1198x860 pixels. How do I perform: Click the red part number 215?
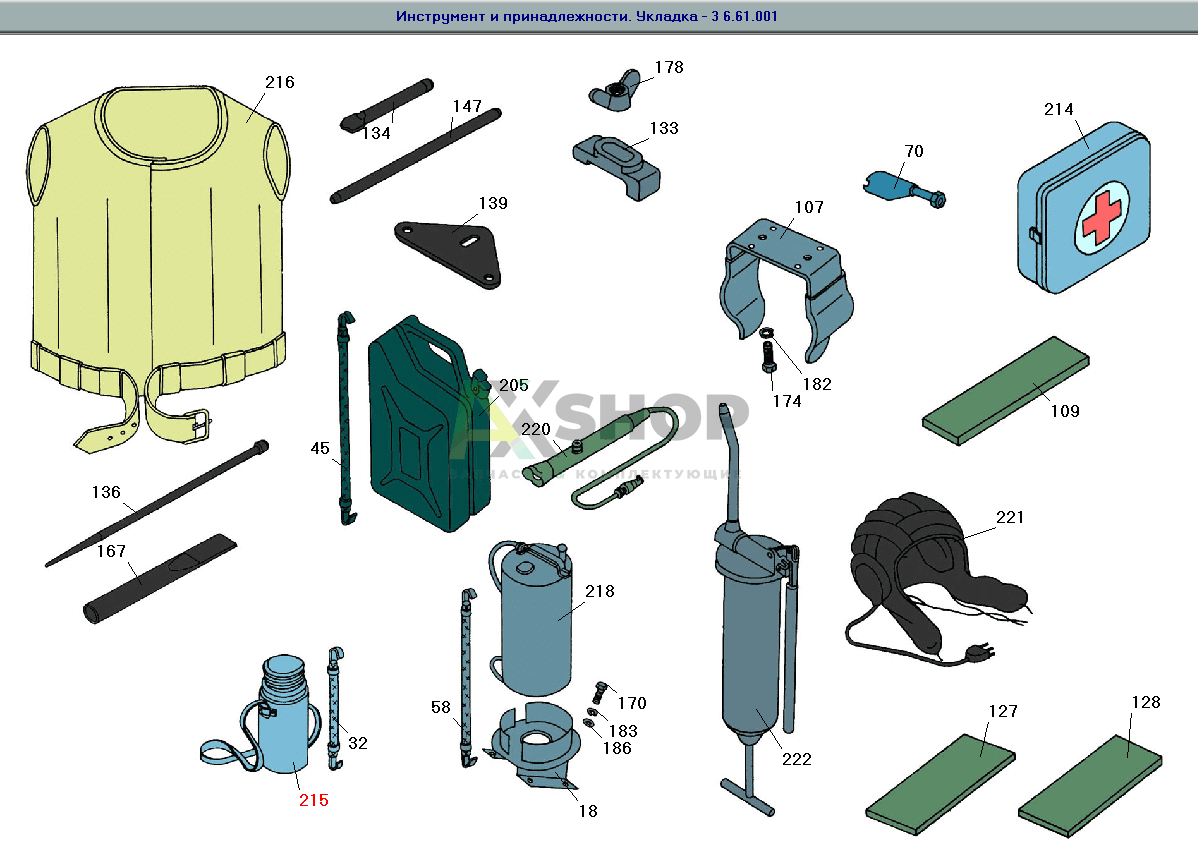[313, 800]
